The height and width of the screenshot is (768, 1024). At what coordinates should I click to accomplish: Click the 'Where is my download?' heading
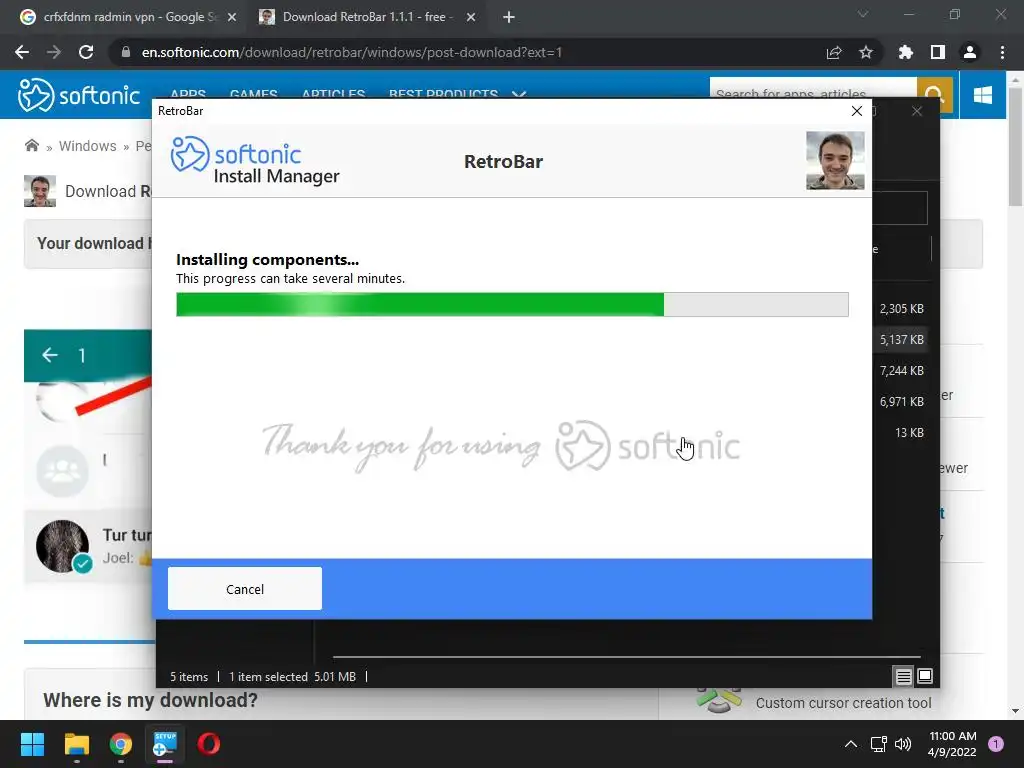tap(150, 700)
